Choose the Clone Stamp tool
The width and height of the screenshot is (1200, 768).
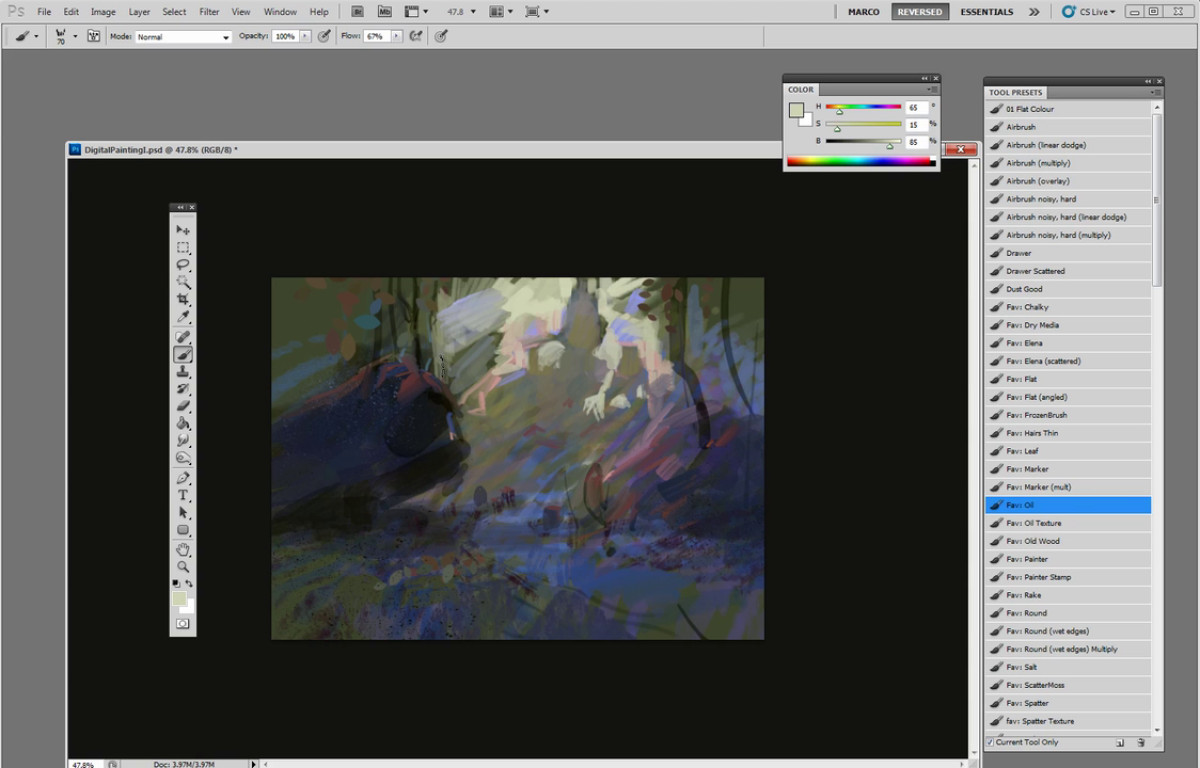(183, 372)
